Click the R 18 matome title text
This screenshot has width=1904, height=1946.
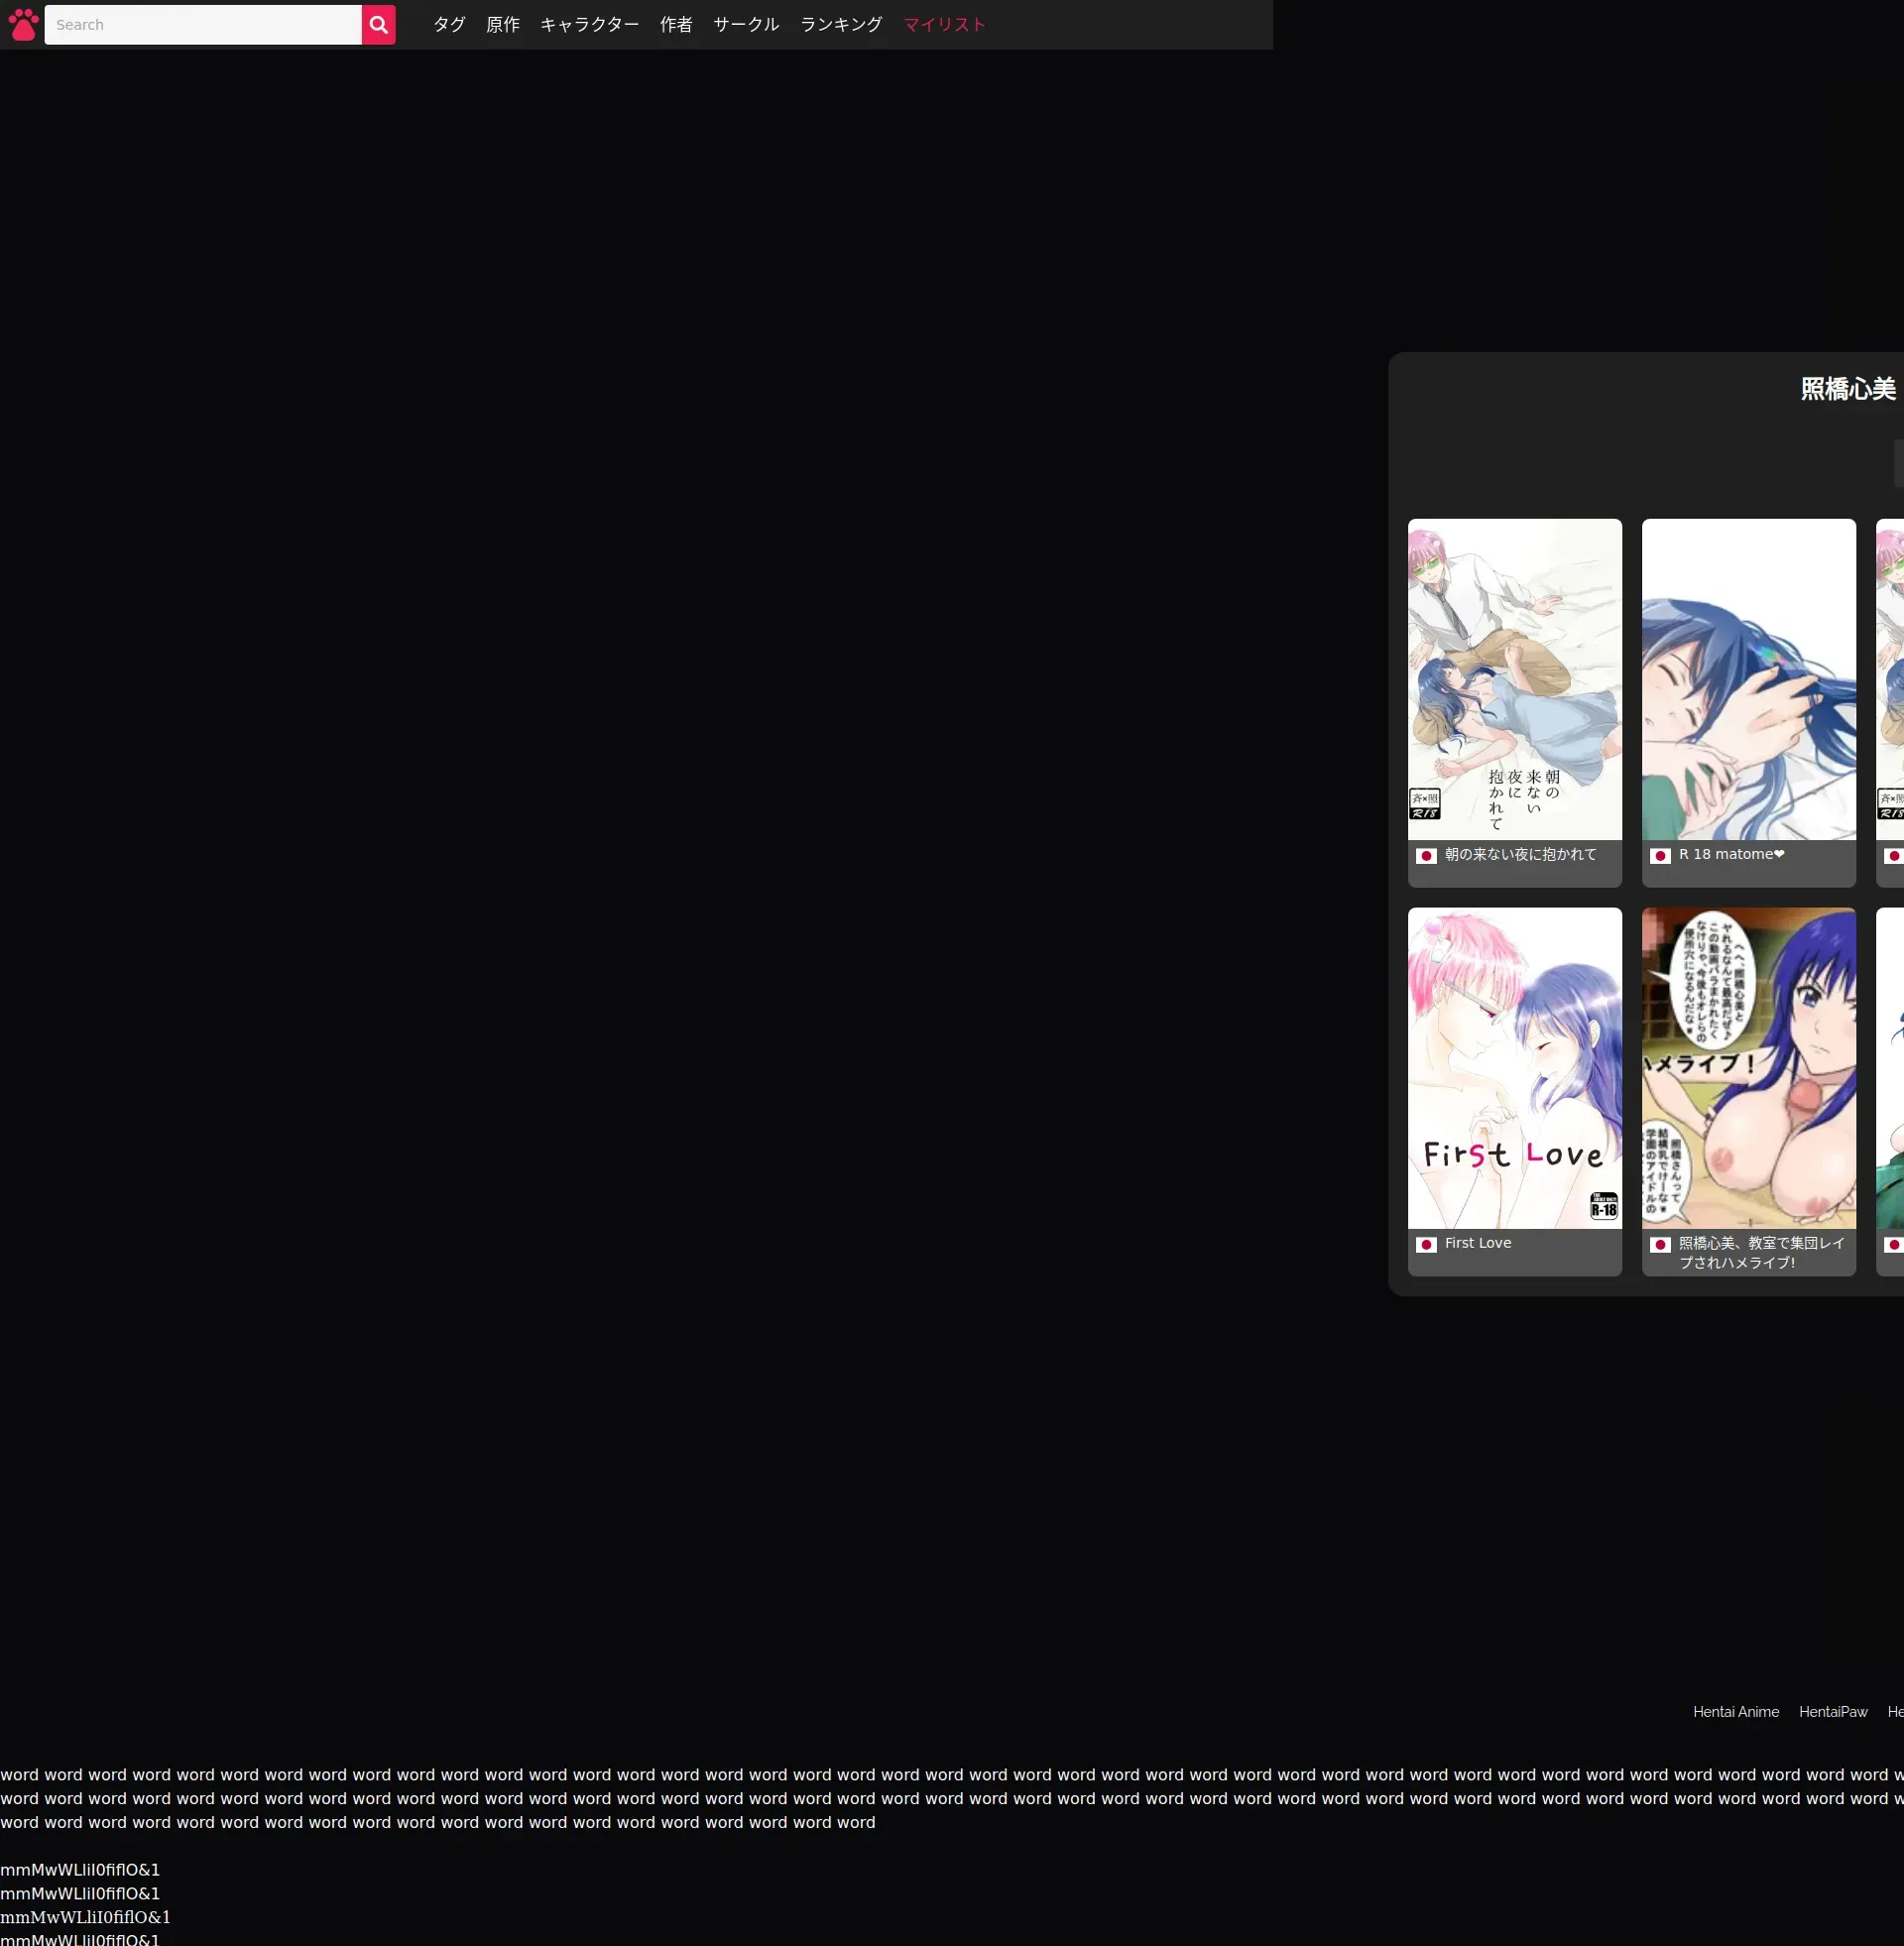pos(1730,854)
